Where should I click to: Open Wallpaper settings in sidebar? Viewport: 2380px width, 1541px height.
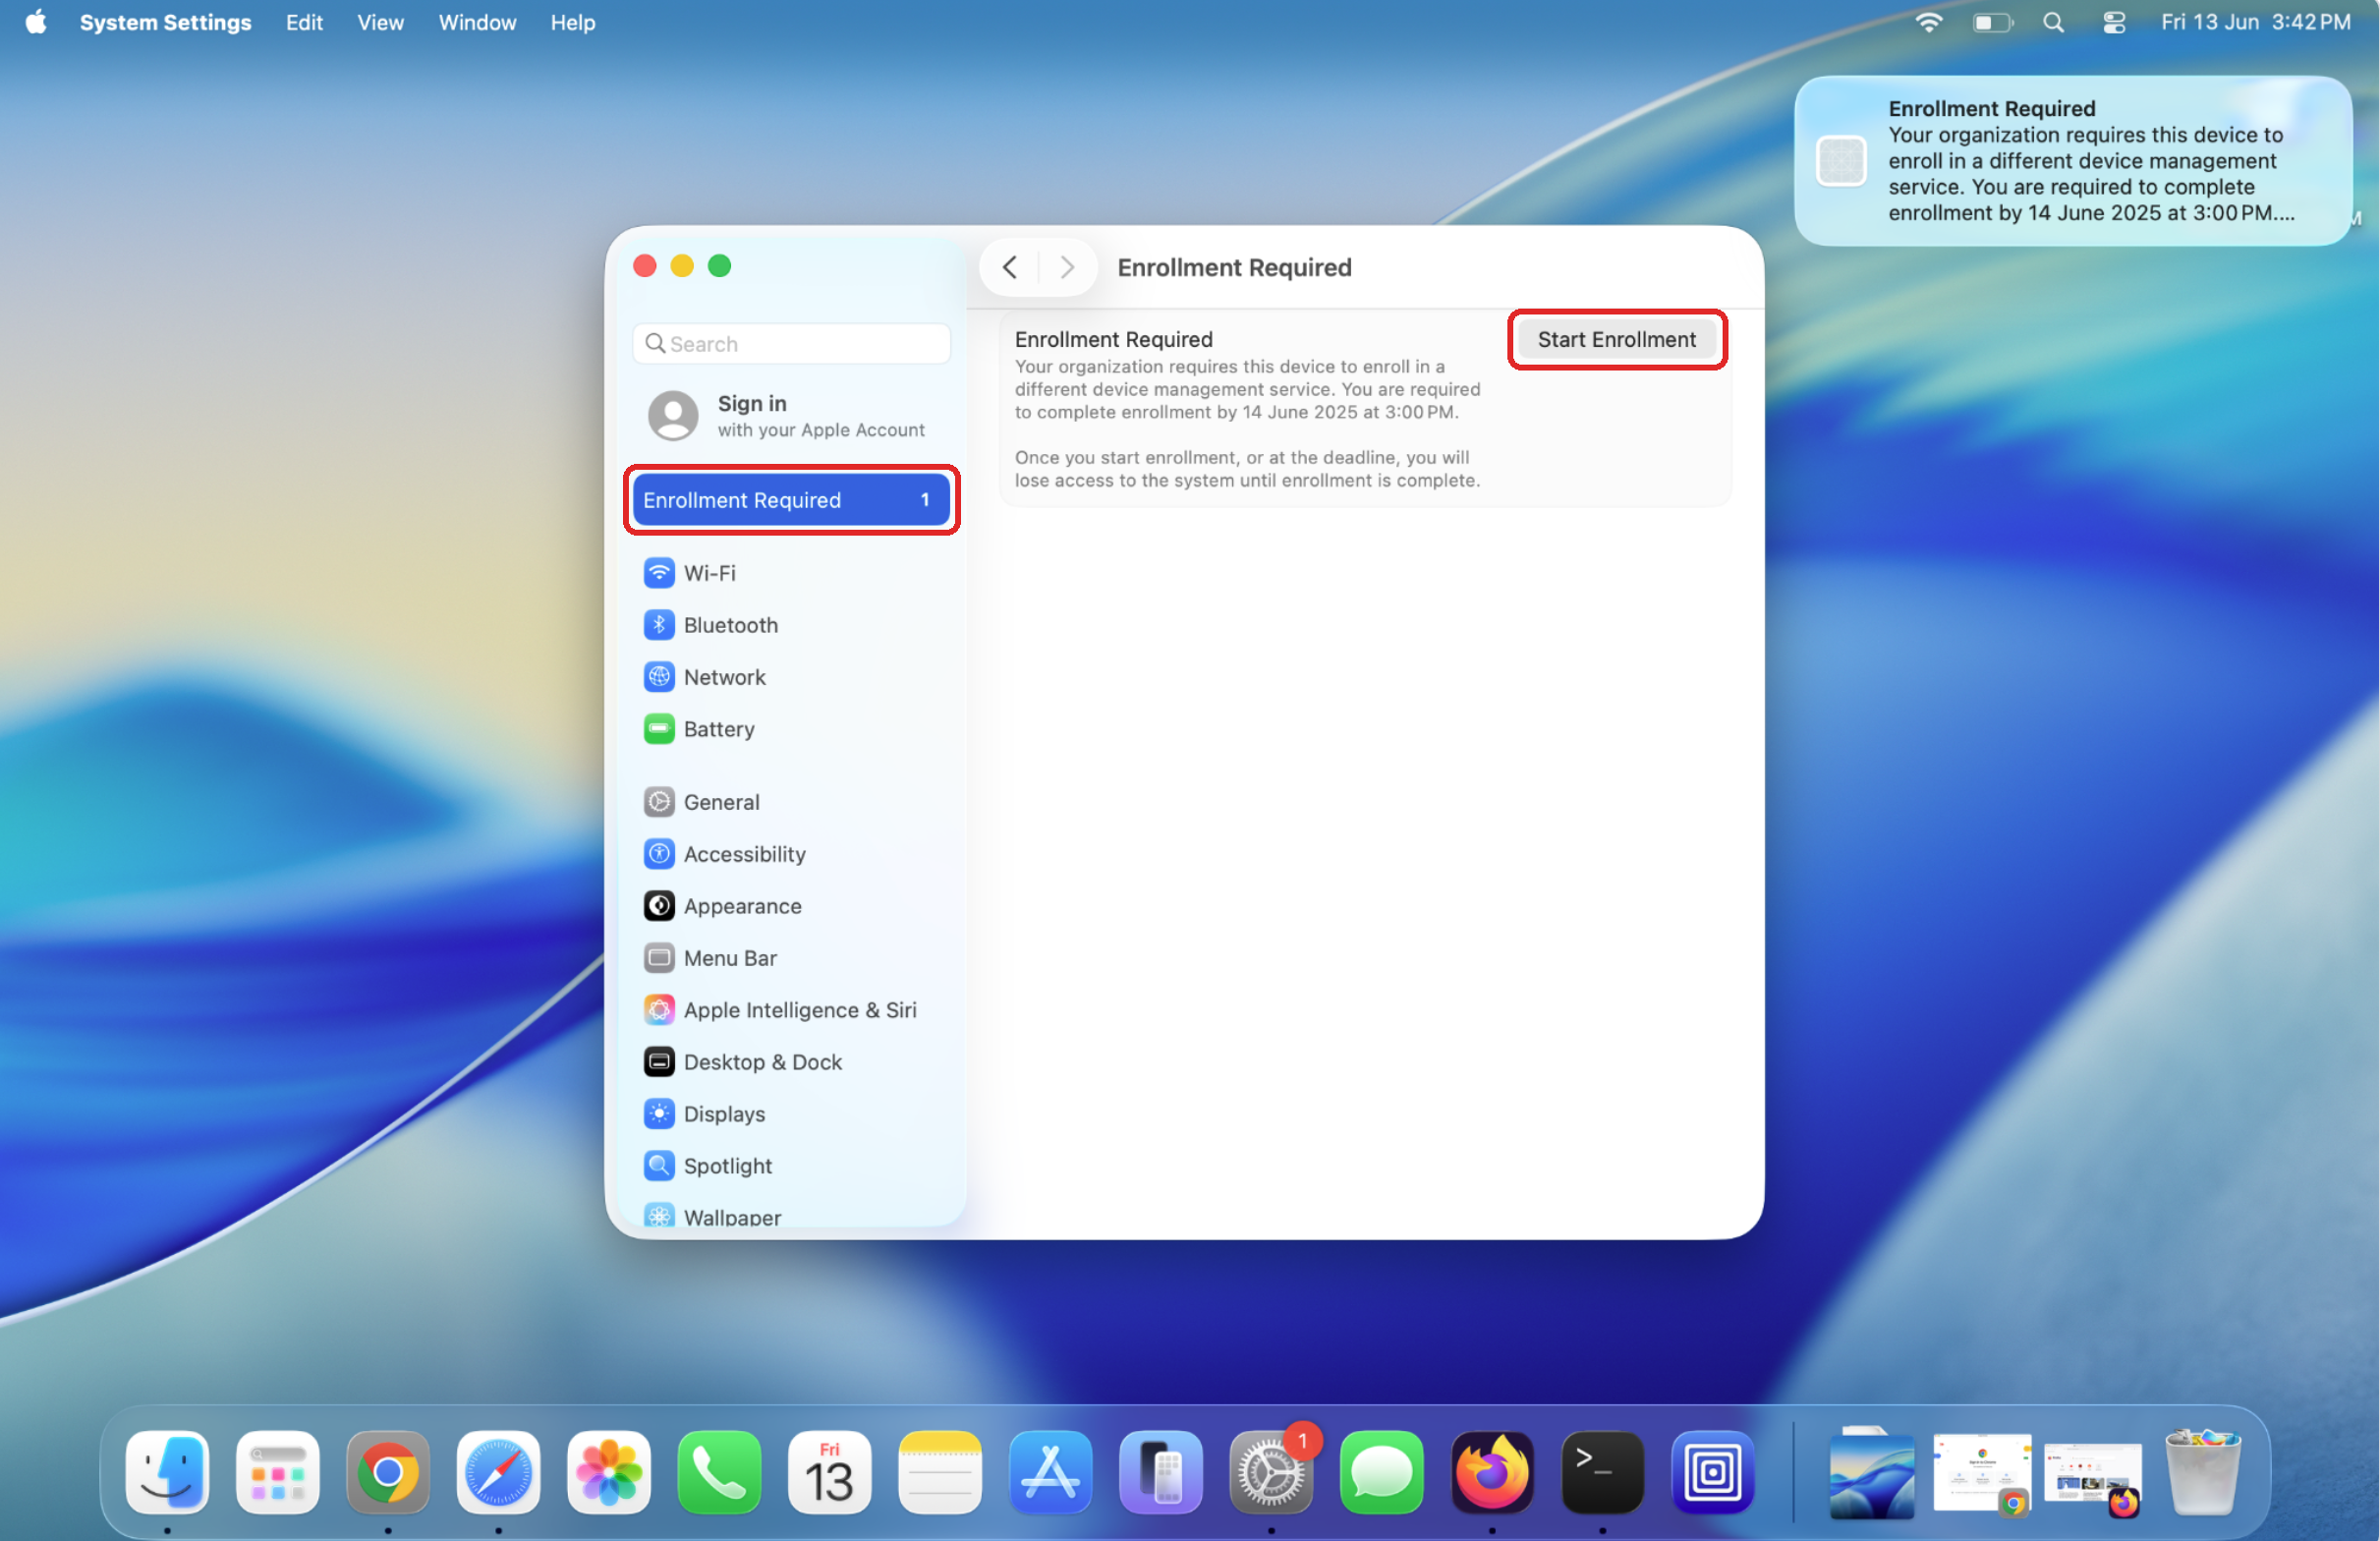tap(790, 1216)
